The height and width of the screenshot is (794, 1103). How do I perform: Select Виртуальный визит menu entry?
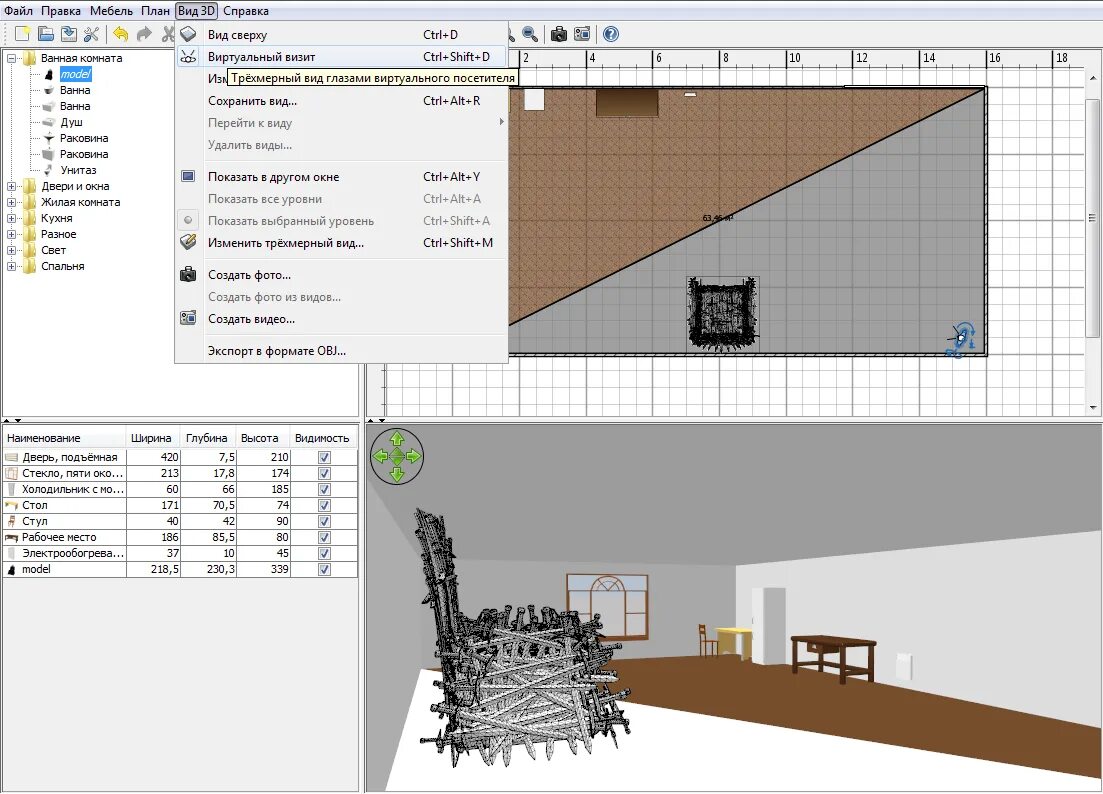click(x=341, y=57)
